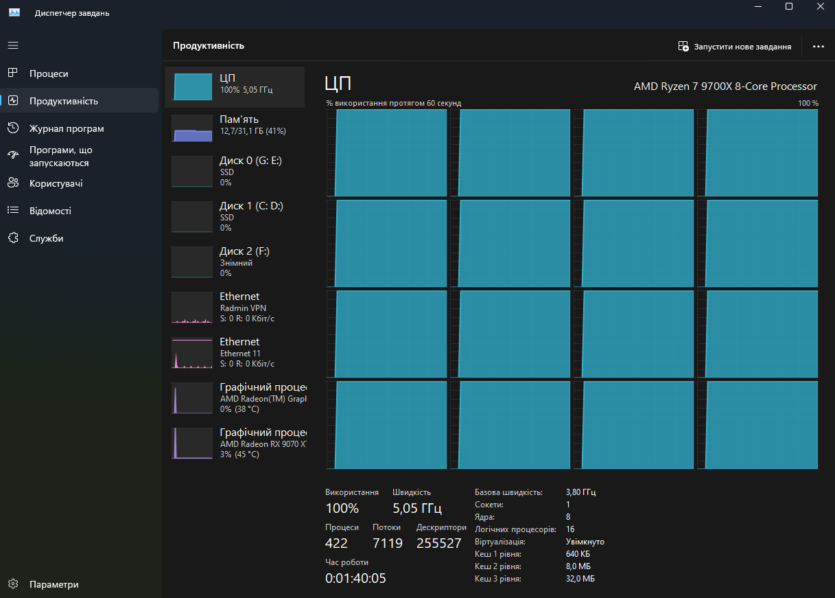Screen dimensions: 835x598
Task: Click the Ethernet 11 text
Action: pyautogui.click(x=240, y=353)
